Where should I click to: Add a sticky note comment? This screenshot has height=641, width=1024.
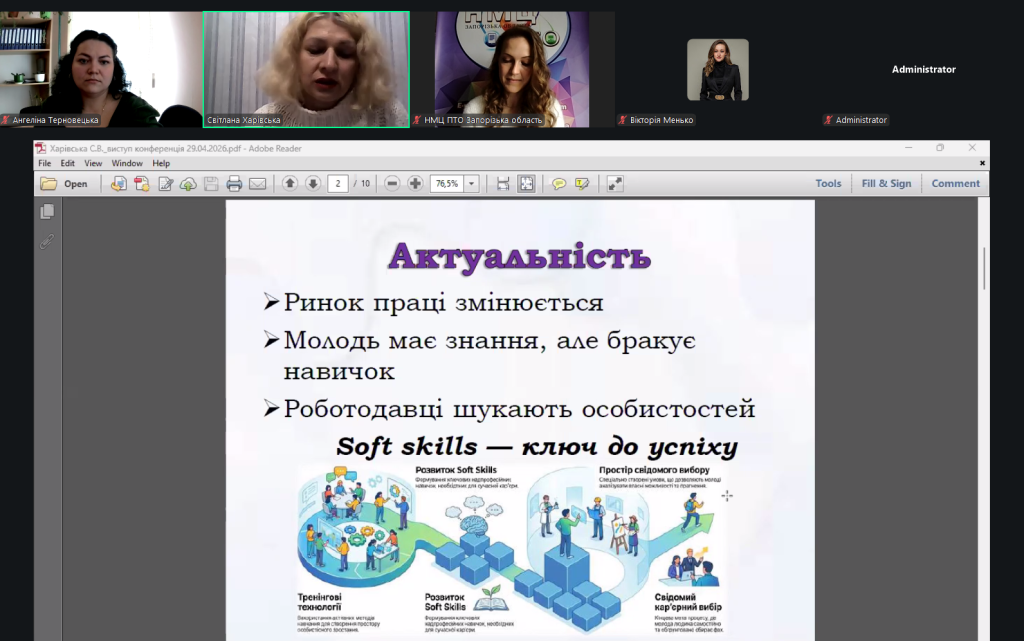coord(559,184)
